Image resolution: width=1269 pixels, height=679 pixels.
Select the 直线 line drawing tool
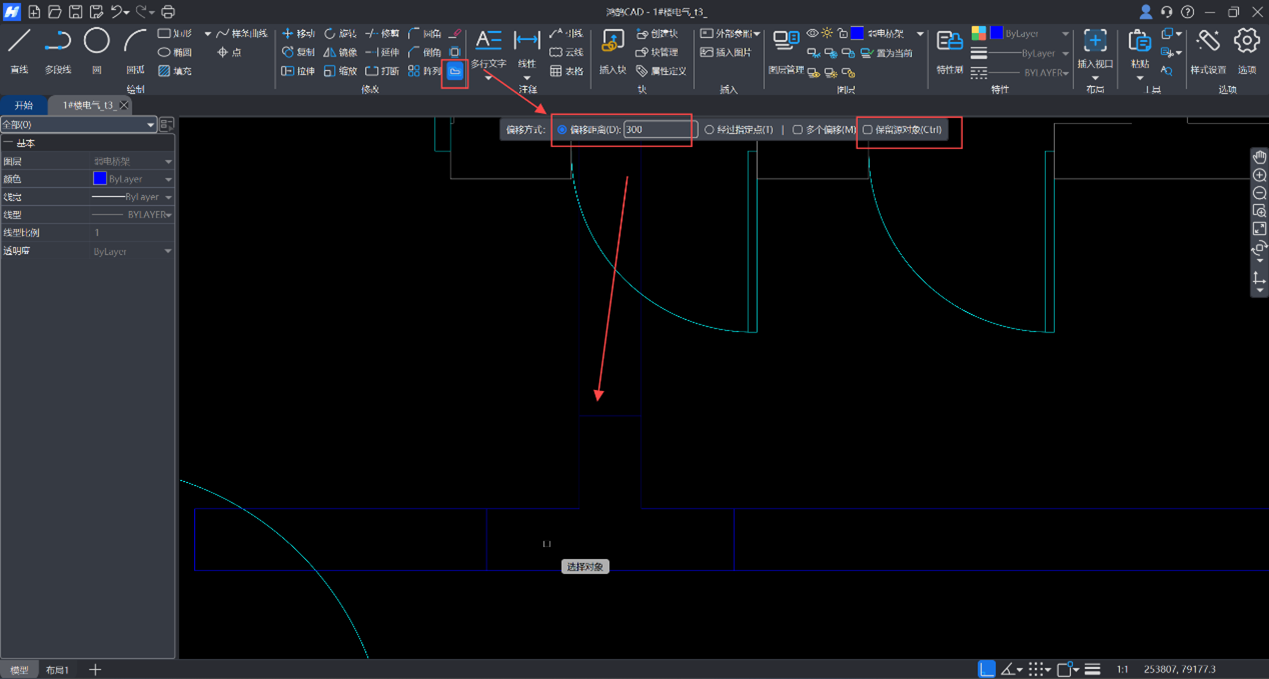pos(19,42)
